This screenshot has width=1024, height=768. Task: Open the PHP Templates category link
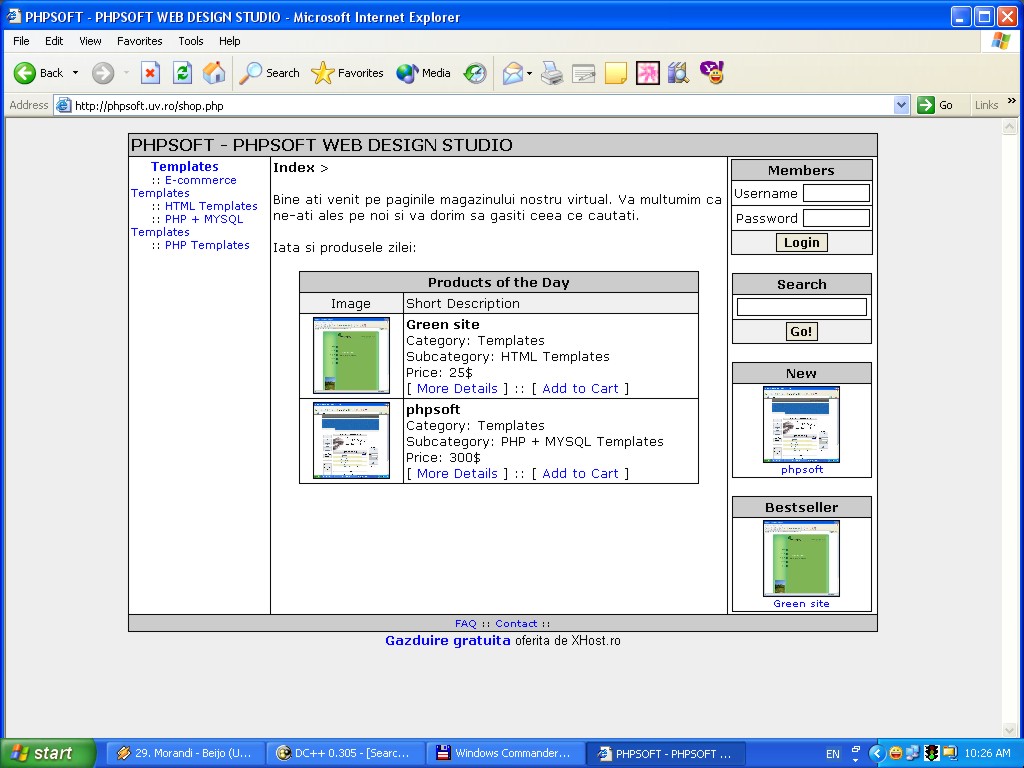coord(207,246)
